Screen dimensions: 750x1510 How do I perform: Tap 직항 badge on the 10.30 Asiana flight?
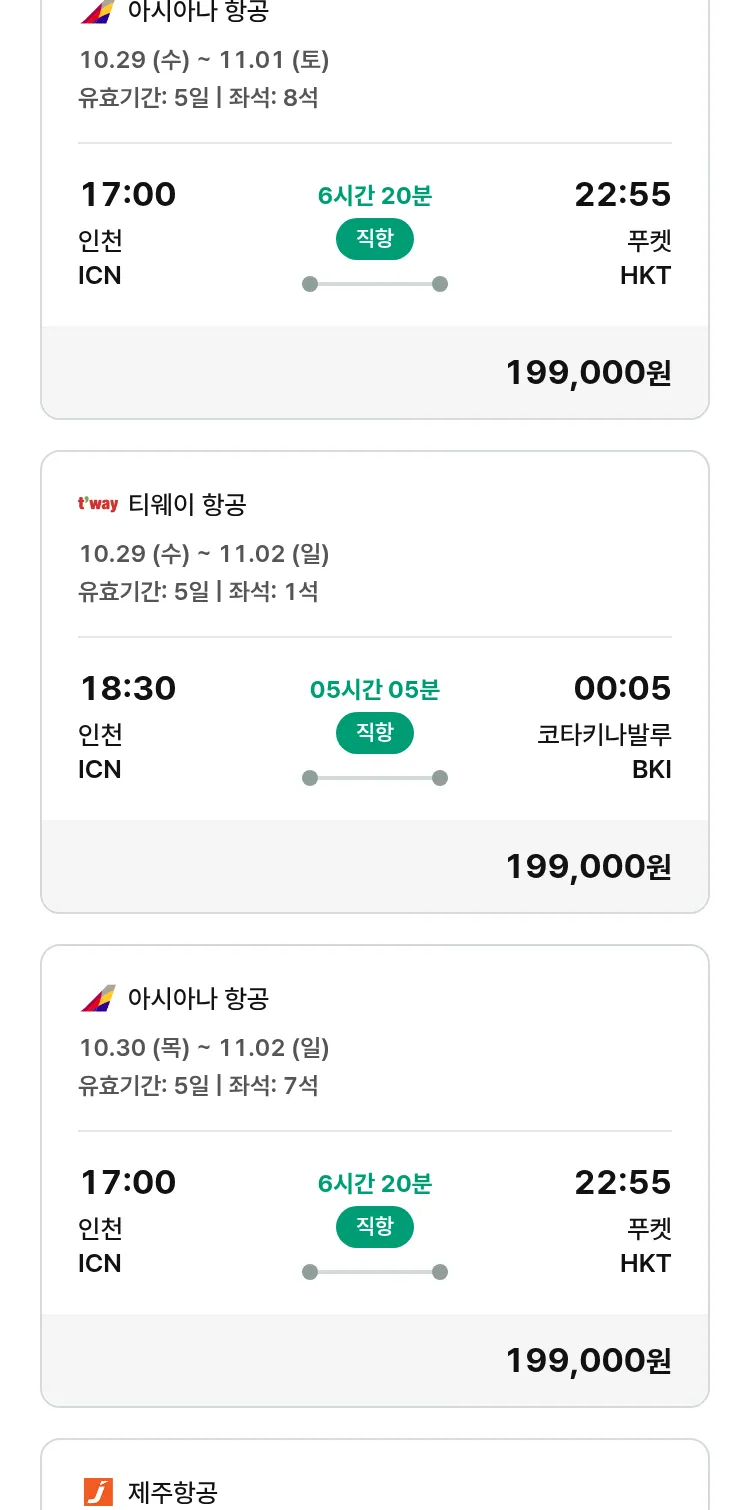point(374,1227)
